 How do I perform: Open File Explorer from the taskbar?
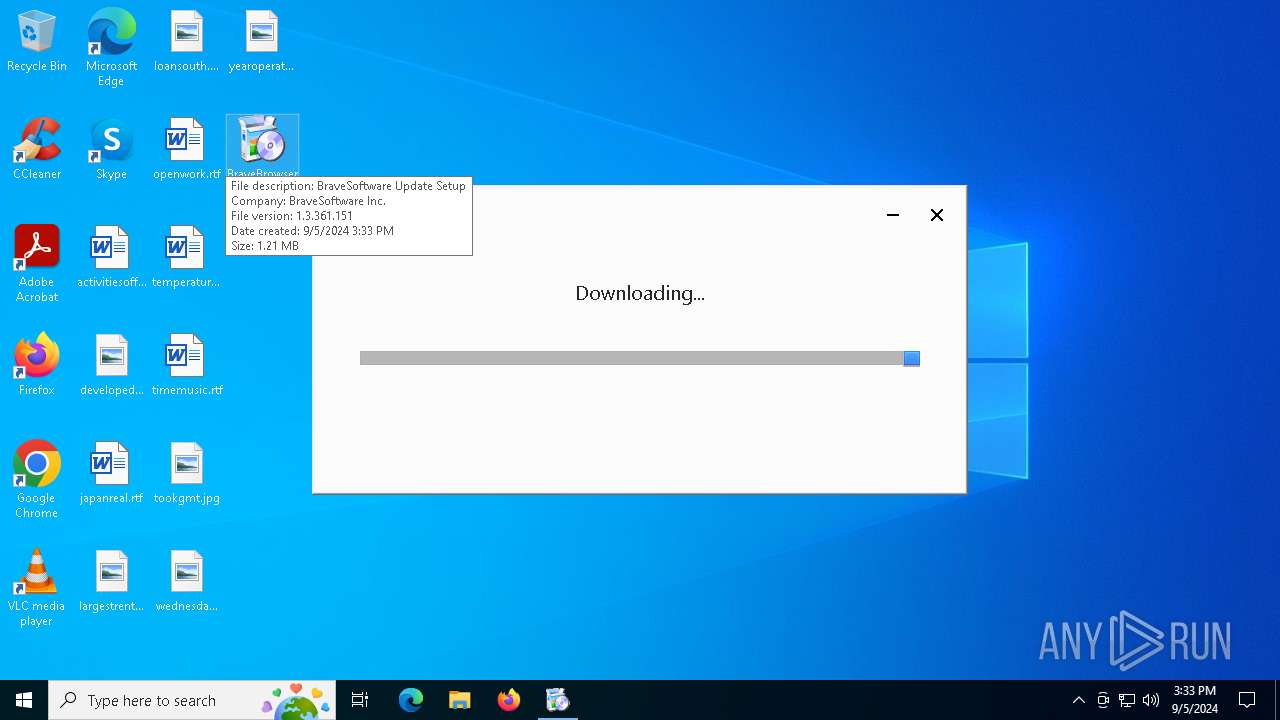coord(460,700)
